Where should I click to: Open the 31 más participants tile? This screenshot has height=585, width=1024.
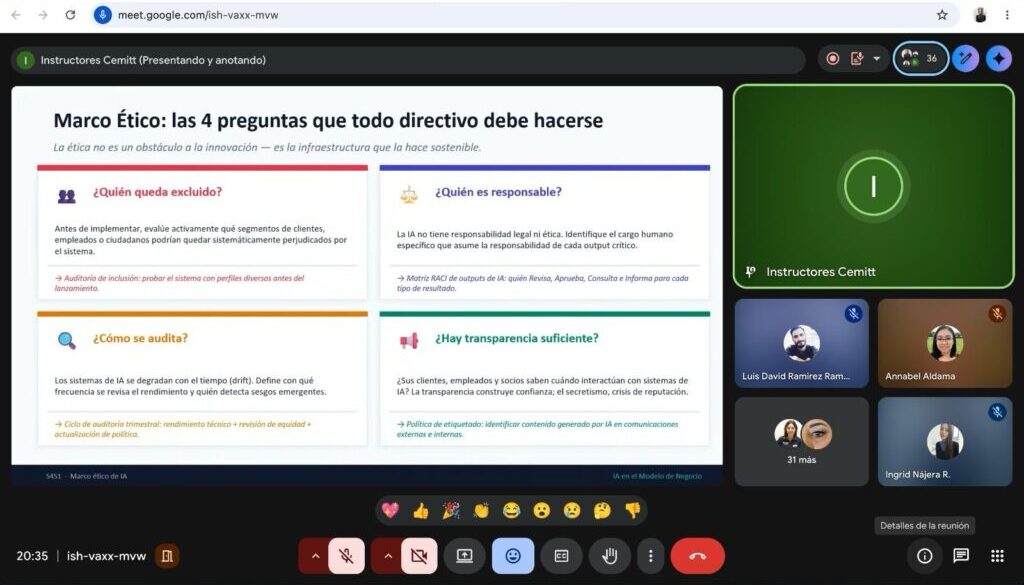pos(801,441)
